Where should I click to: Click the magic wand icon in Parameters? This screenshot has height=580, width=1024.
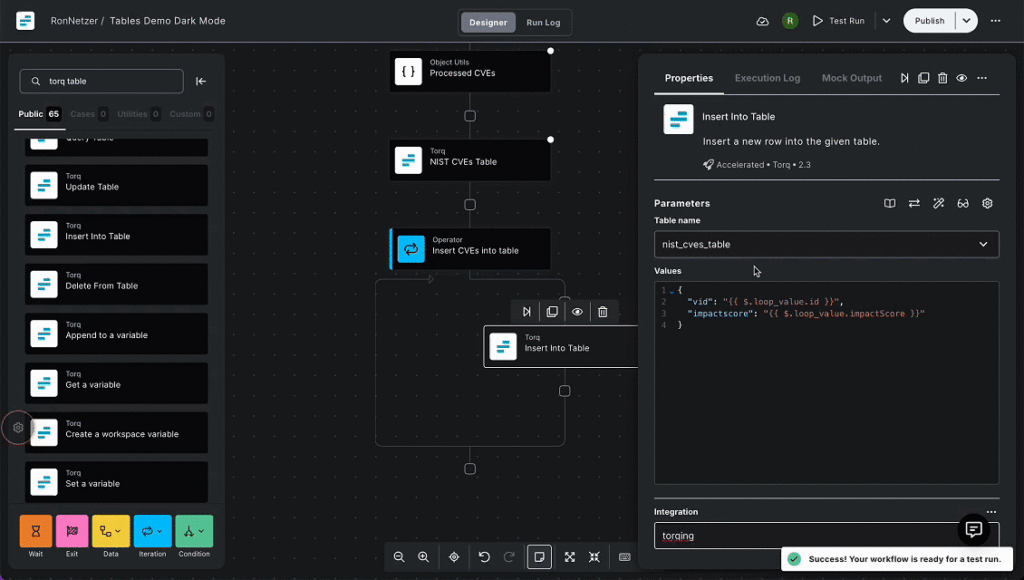click(x=938, y=204)
